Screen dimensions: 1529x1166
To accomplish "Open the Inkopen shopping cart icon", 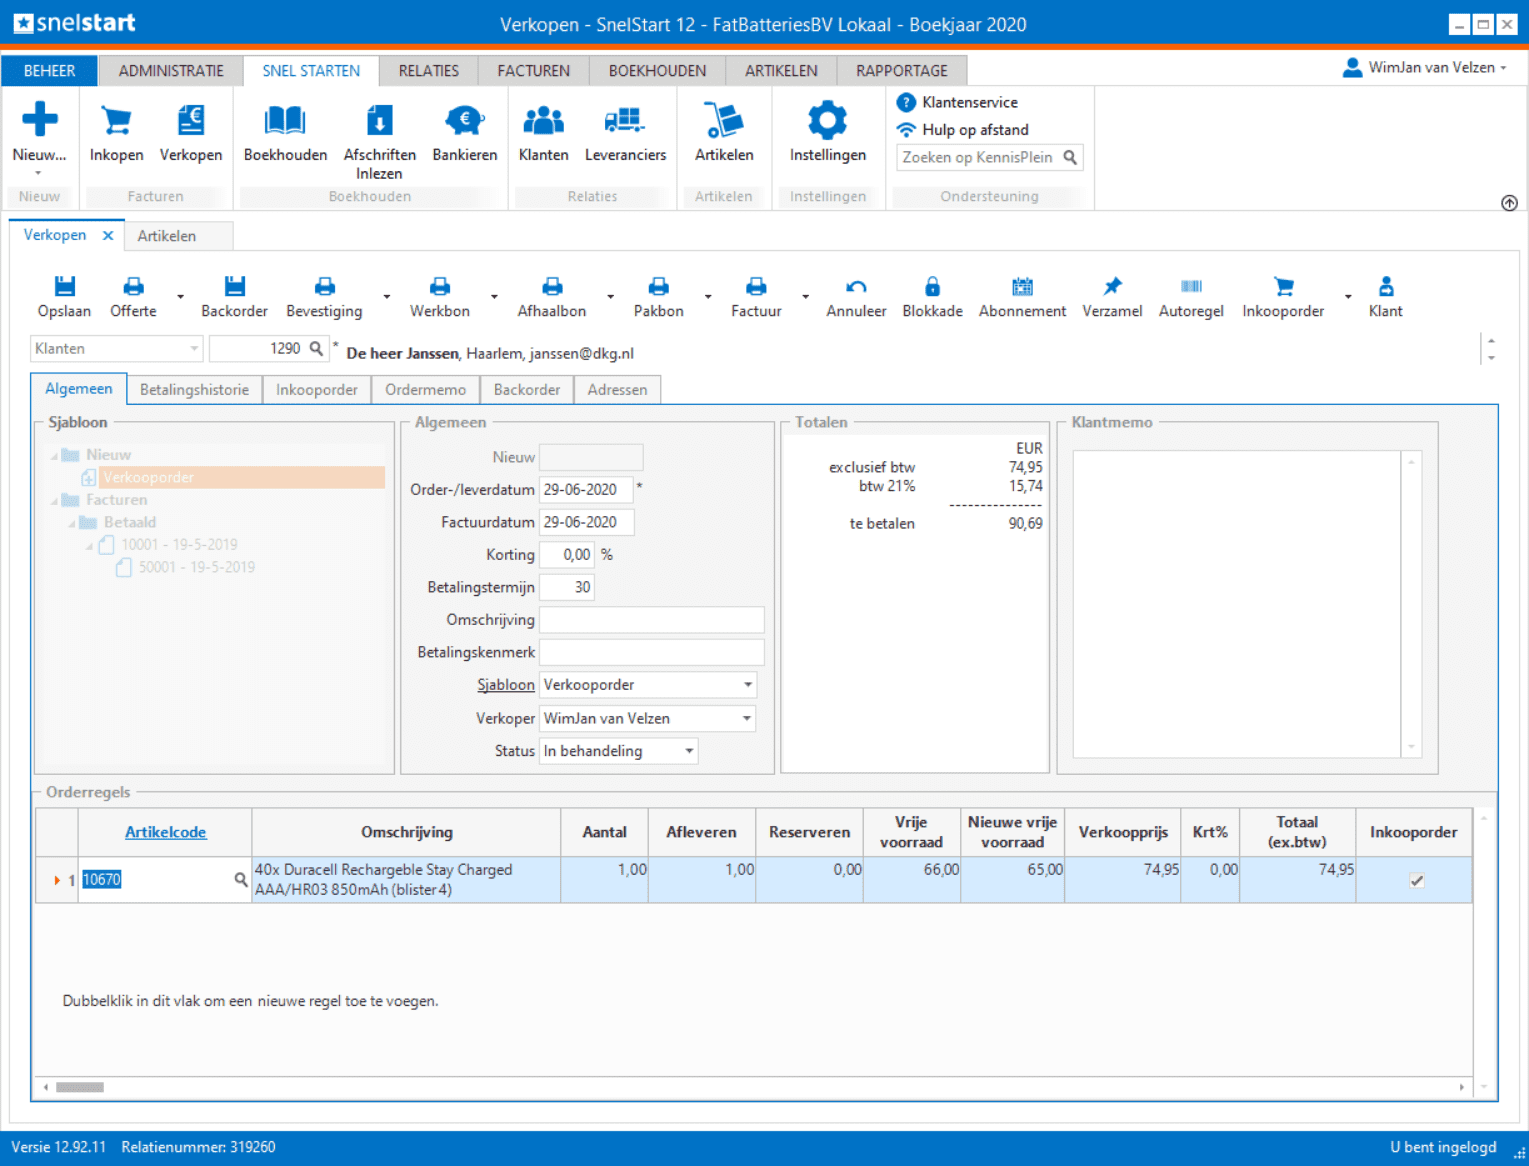I will click(116, 120).
